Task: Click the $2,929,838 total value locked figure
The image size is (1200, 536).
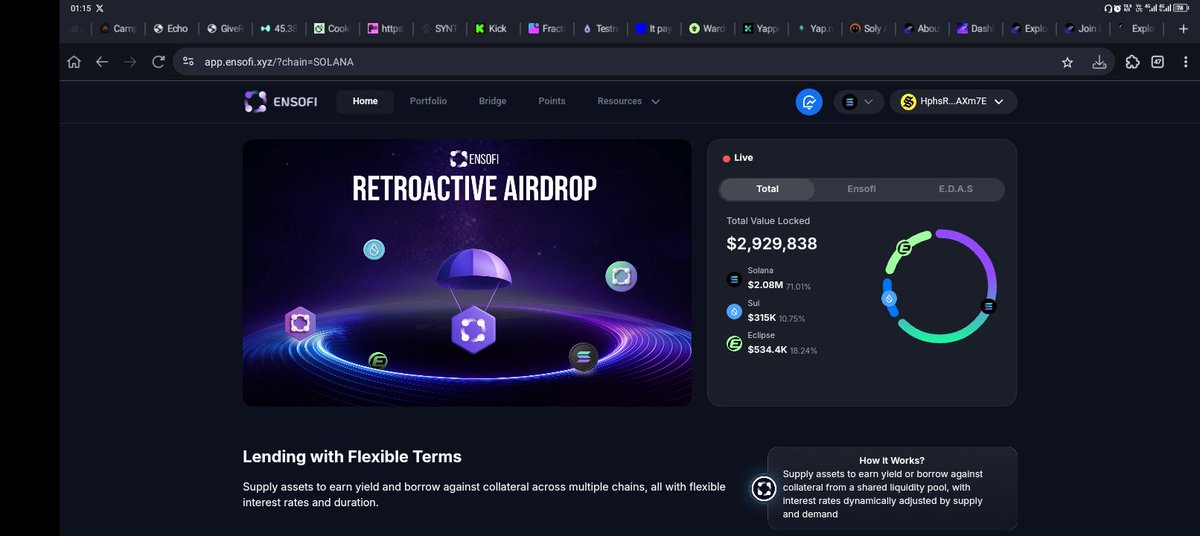Action: point(772,243)
